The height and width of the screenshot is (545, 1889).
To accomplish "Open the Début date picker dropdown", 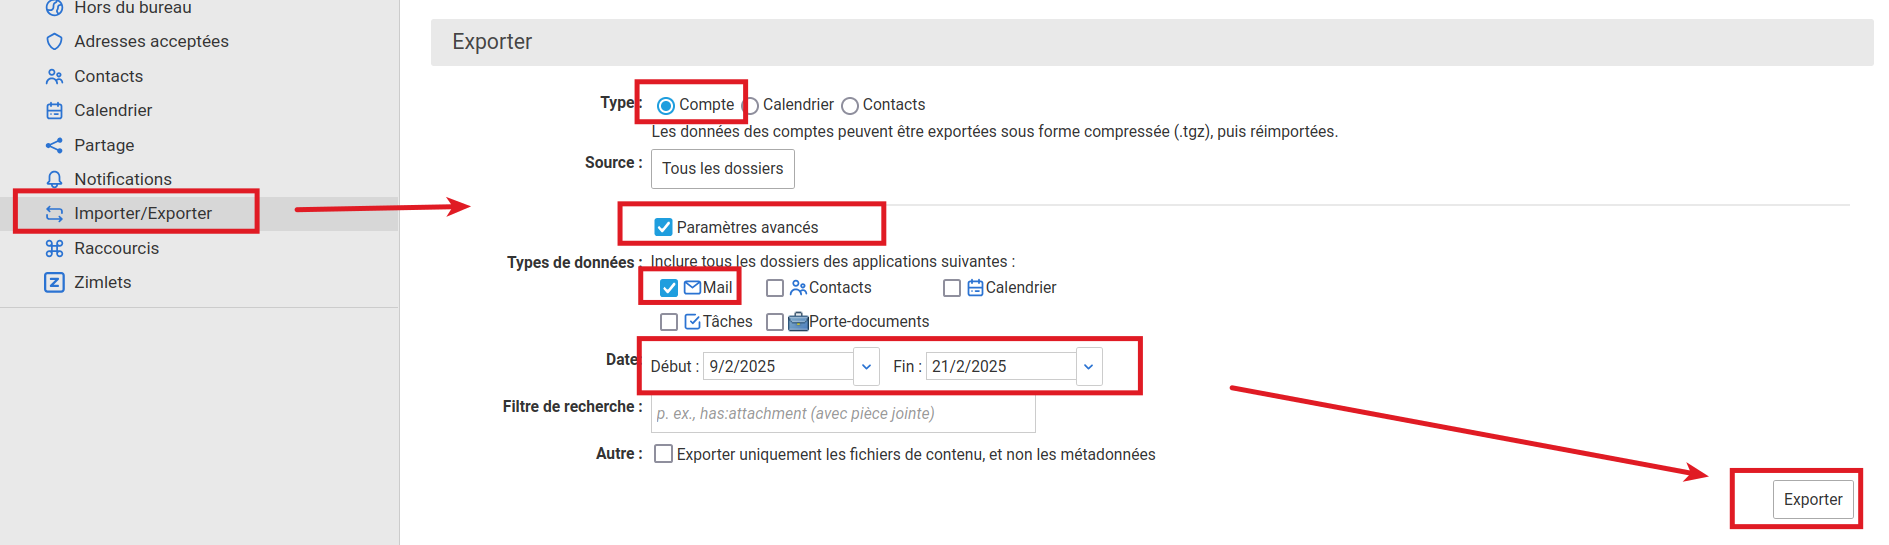I will coord(866,367).
